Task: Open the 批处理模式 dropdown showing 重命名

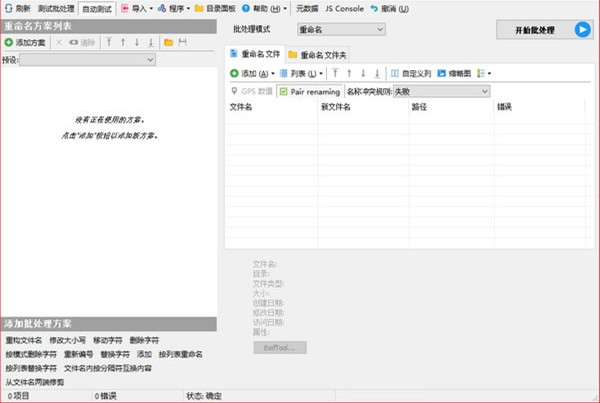Action: pos(340,30)
